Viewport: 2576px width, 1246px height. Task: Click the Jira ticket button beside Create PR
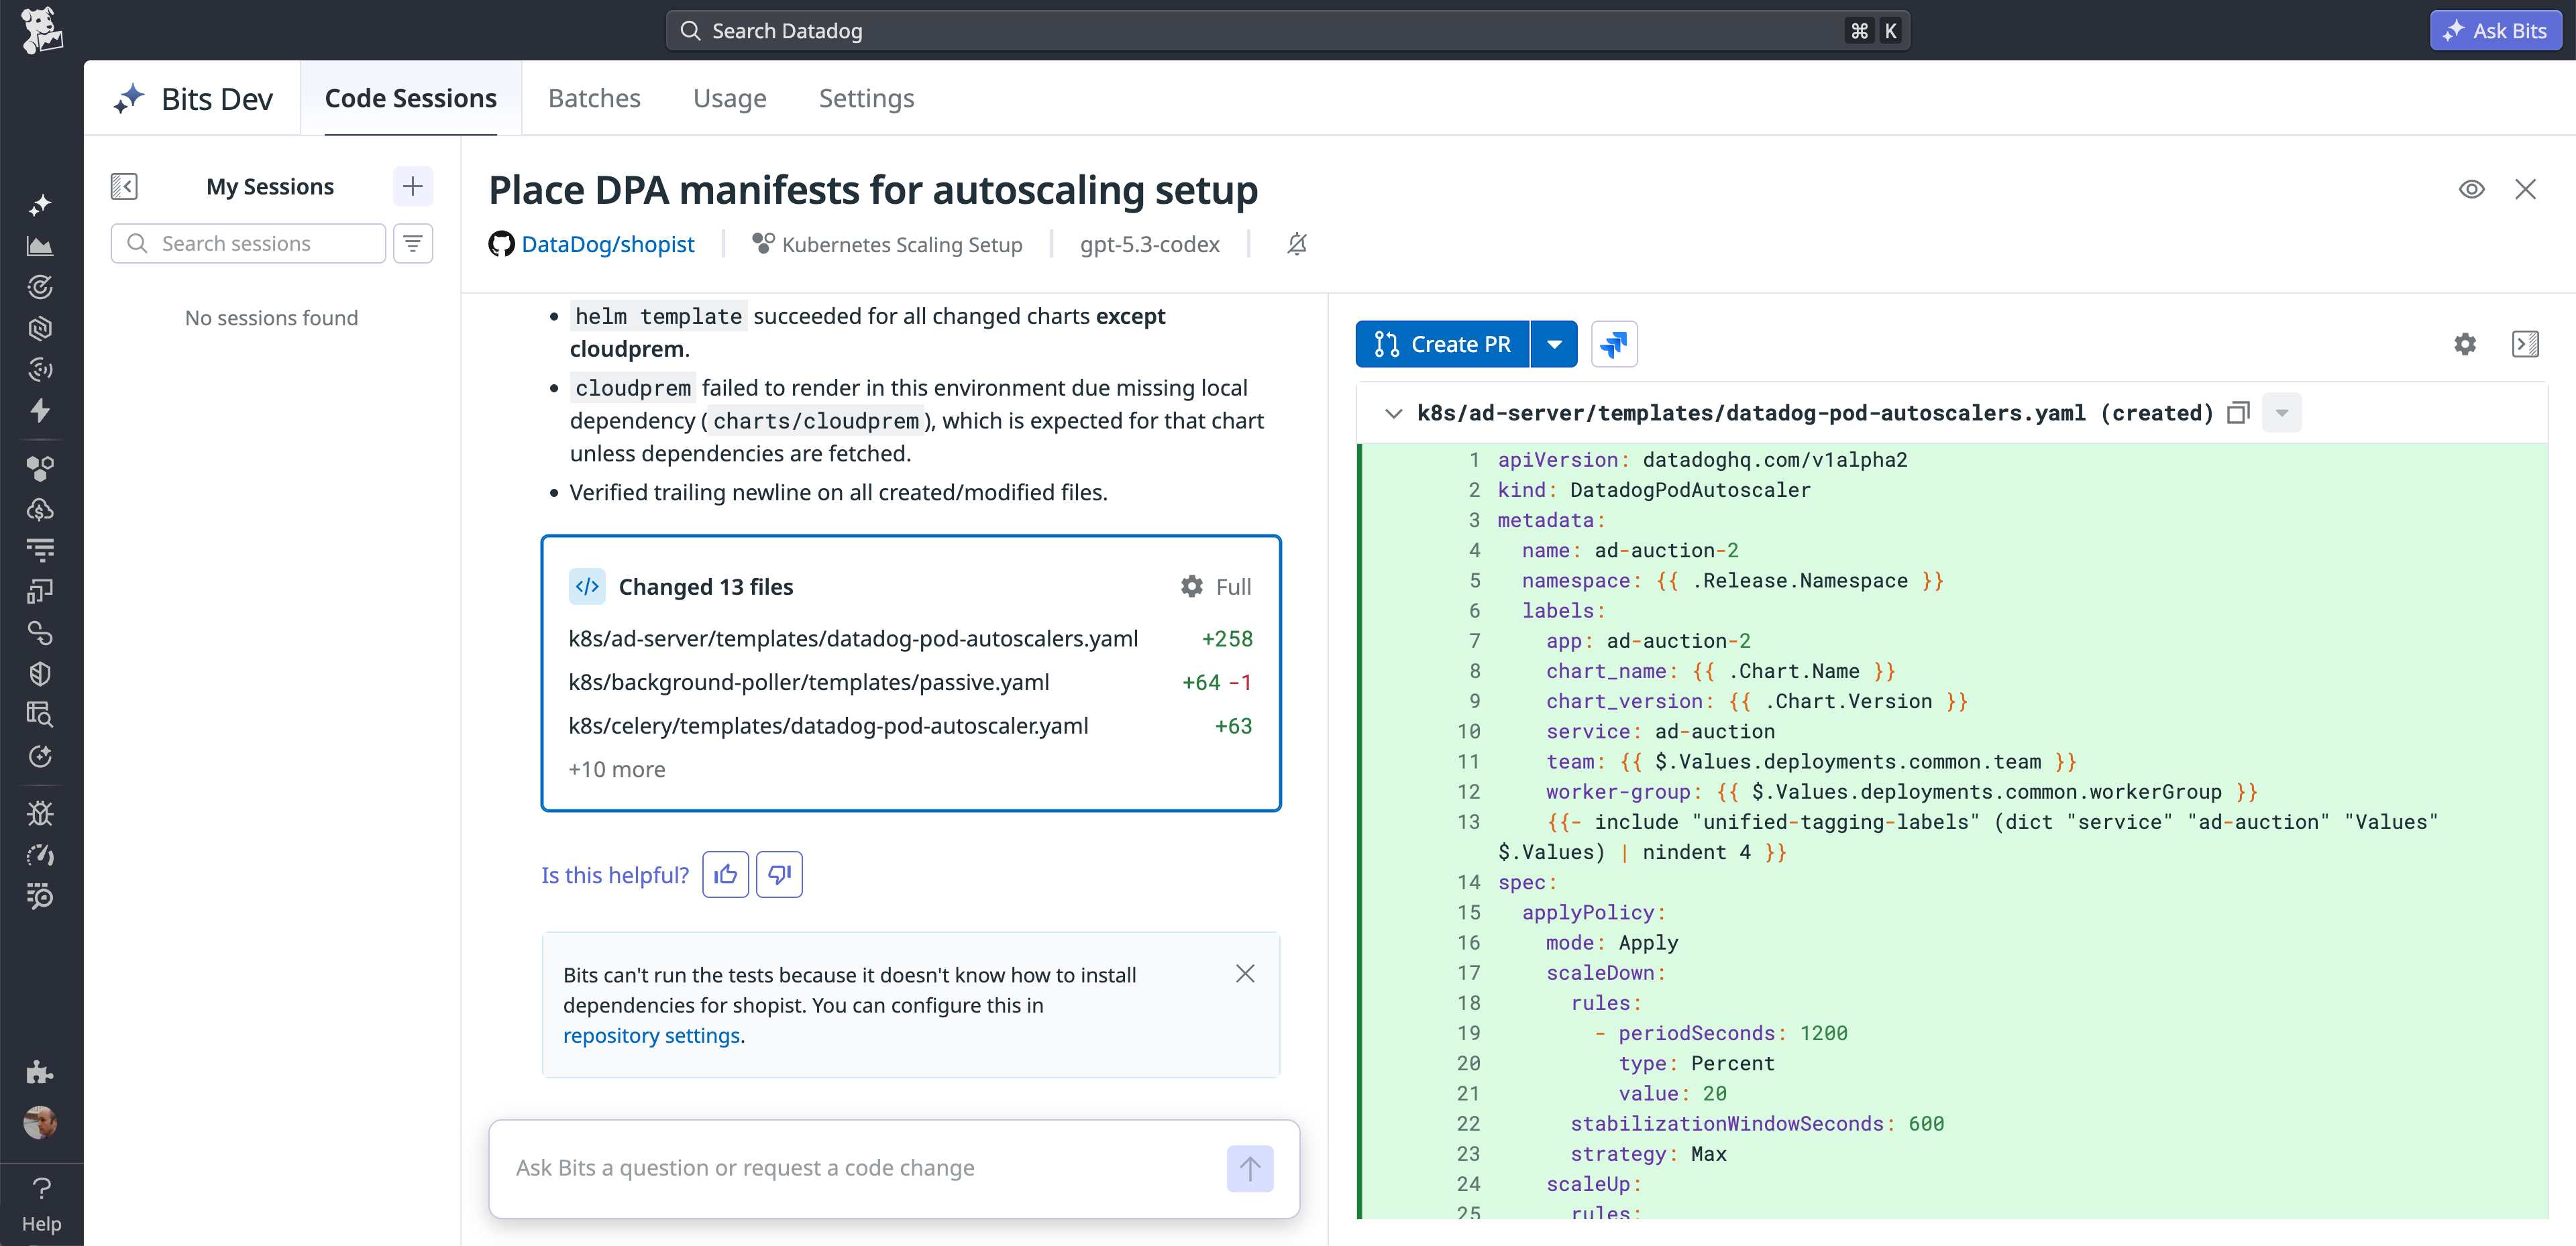[x=1613, y=344]
